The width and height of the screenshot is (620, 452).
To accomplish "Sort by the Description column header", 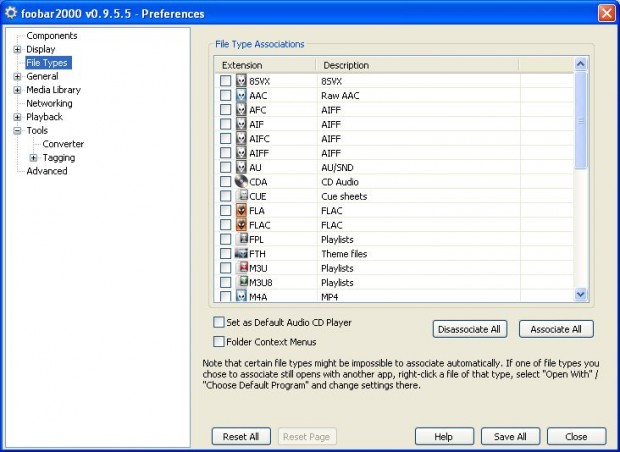I will click(418, 65).
